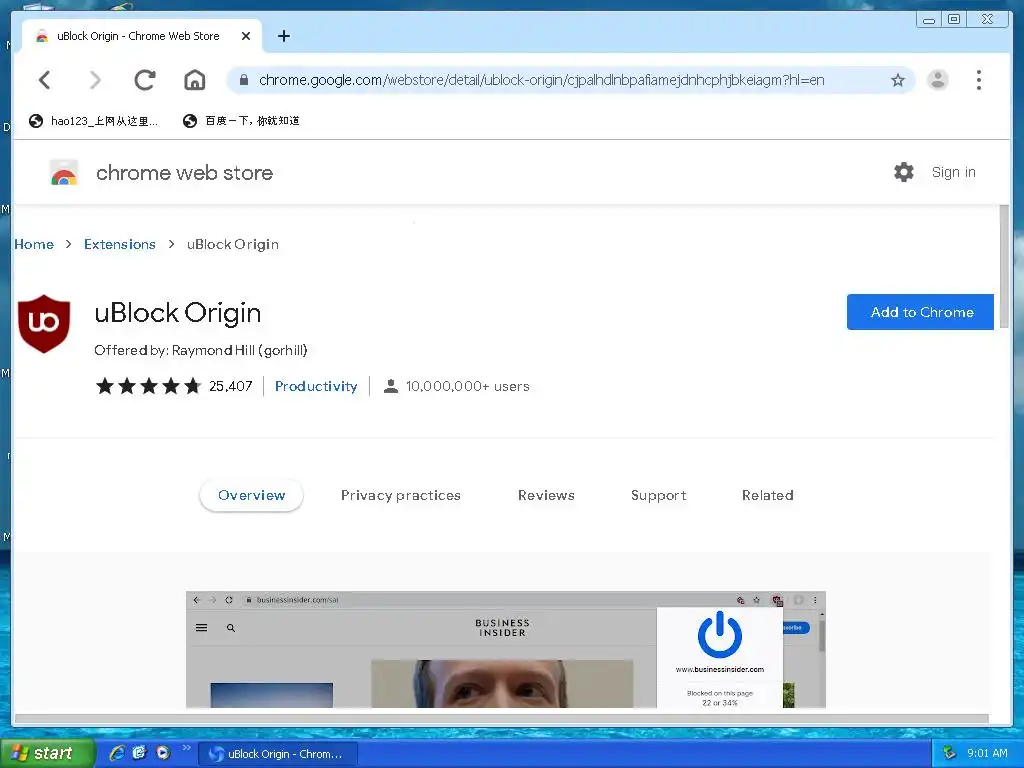The image size is (1024, 768).
Task: Reload the page with the refresh icon
Action: click(x=145, y=80)
